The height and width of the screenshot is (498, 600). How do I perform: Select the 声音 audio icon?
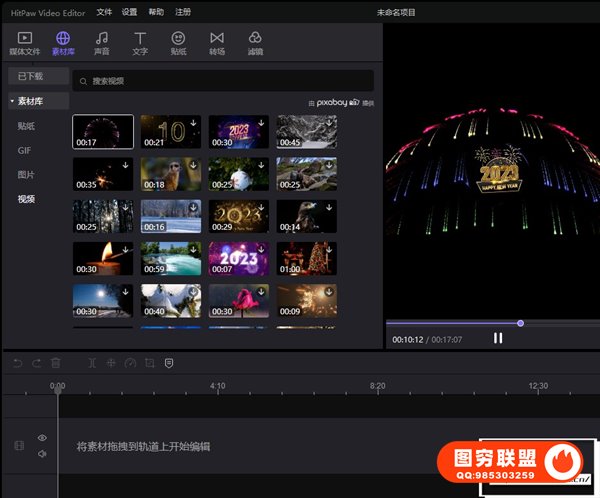pos(102,42)
